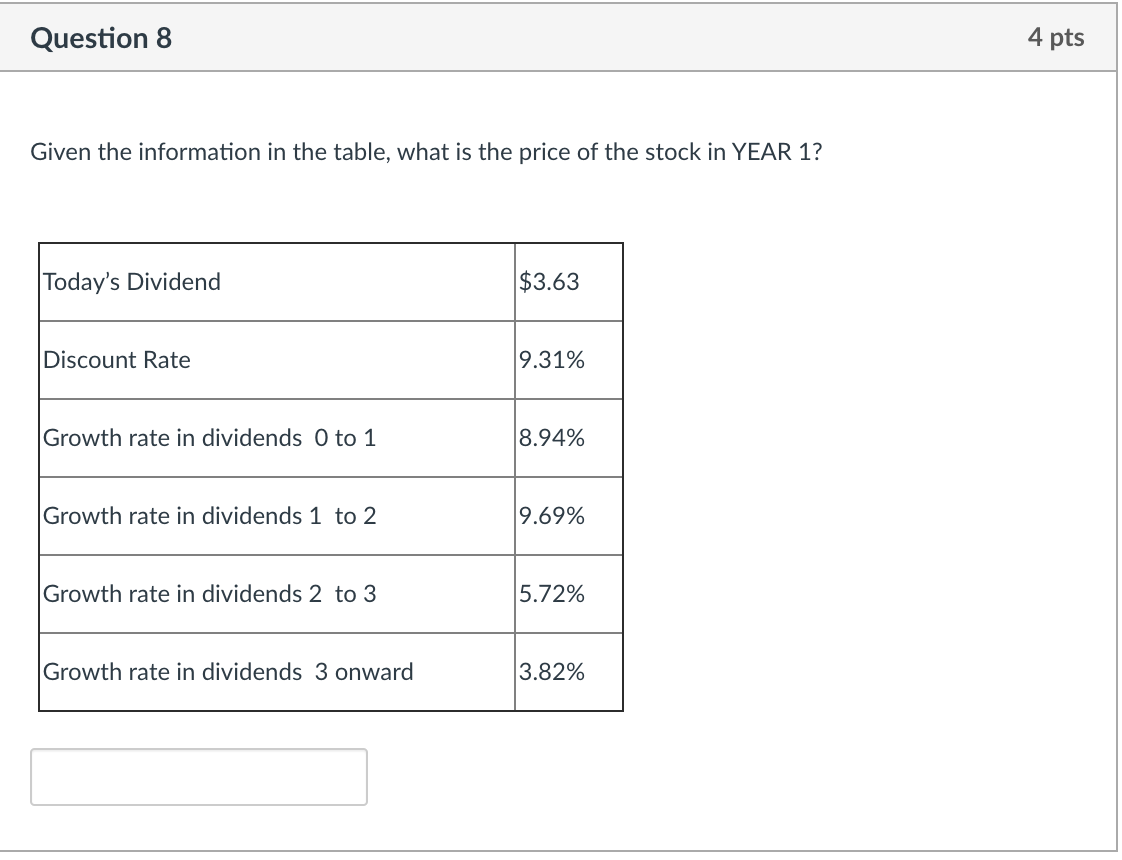Click the question prompt text
The image size is (1122, 860).
pyautogui.click(x=425, y=152)
